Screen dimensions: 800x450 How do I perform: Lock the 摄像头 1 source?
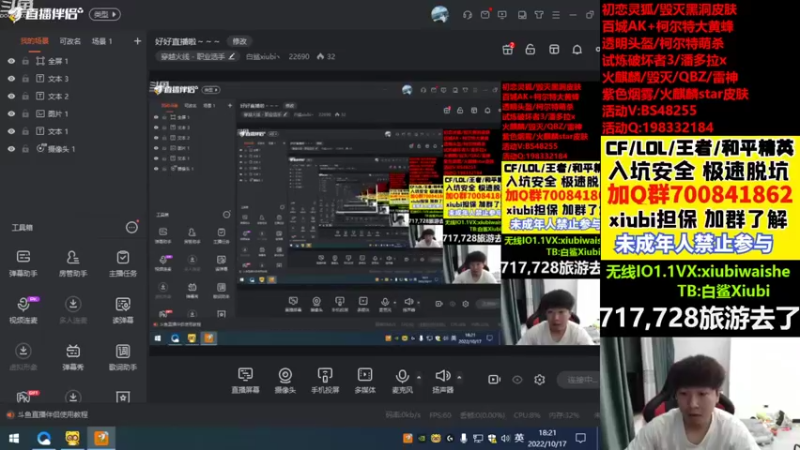[25, 149]
